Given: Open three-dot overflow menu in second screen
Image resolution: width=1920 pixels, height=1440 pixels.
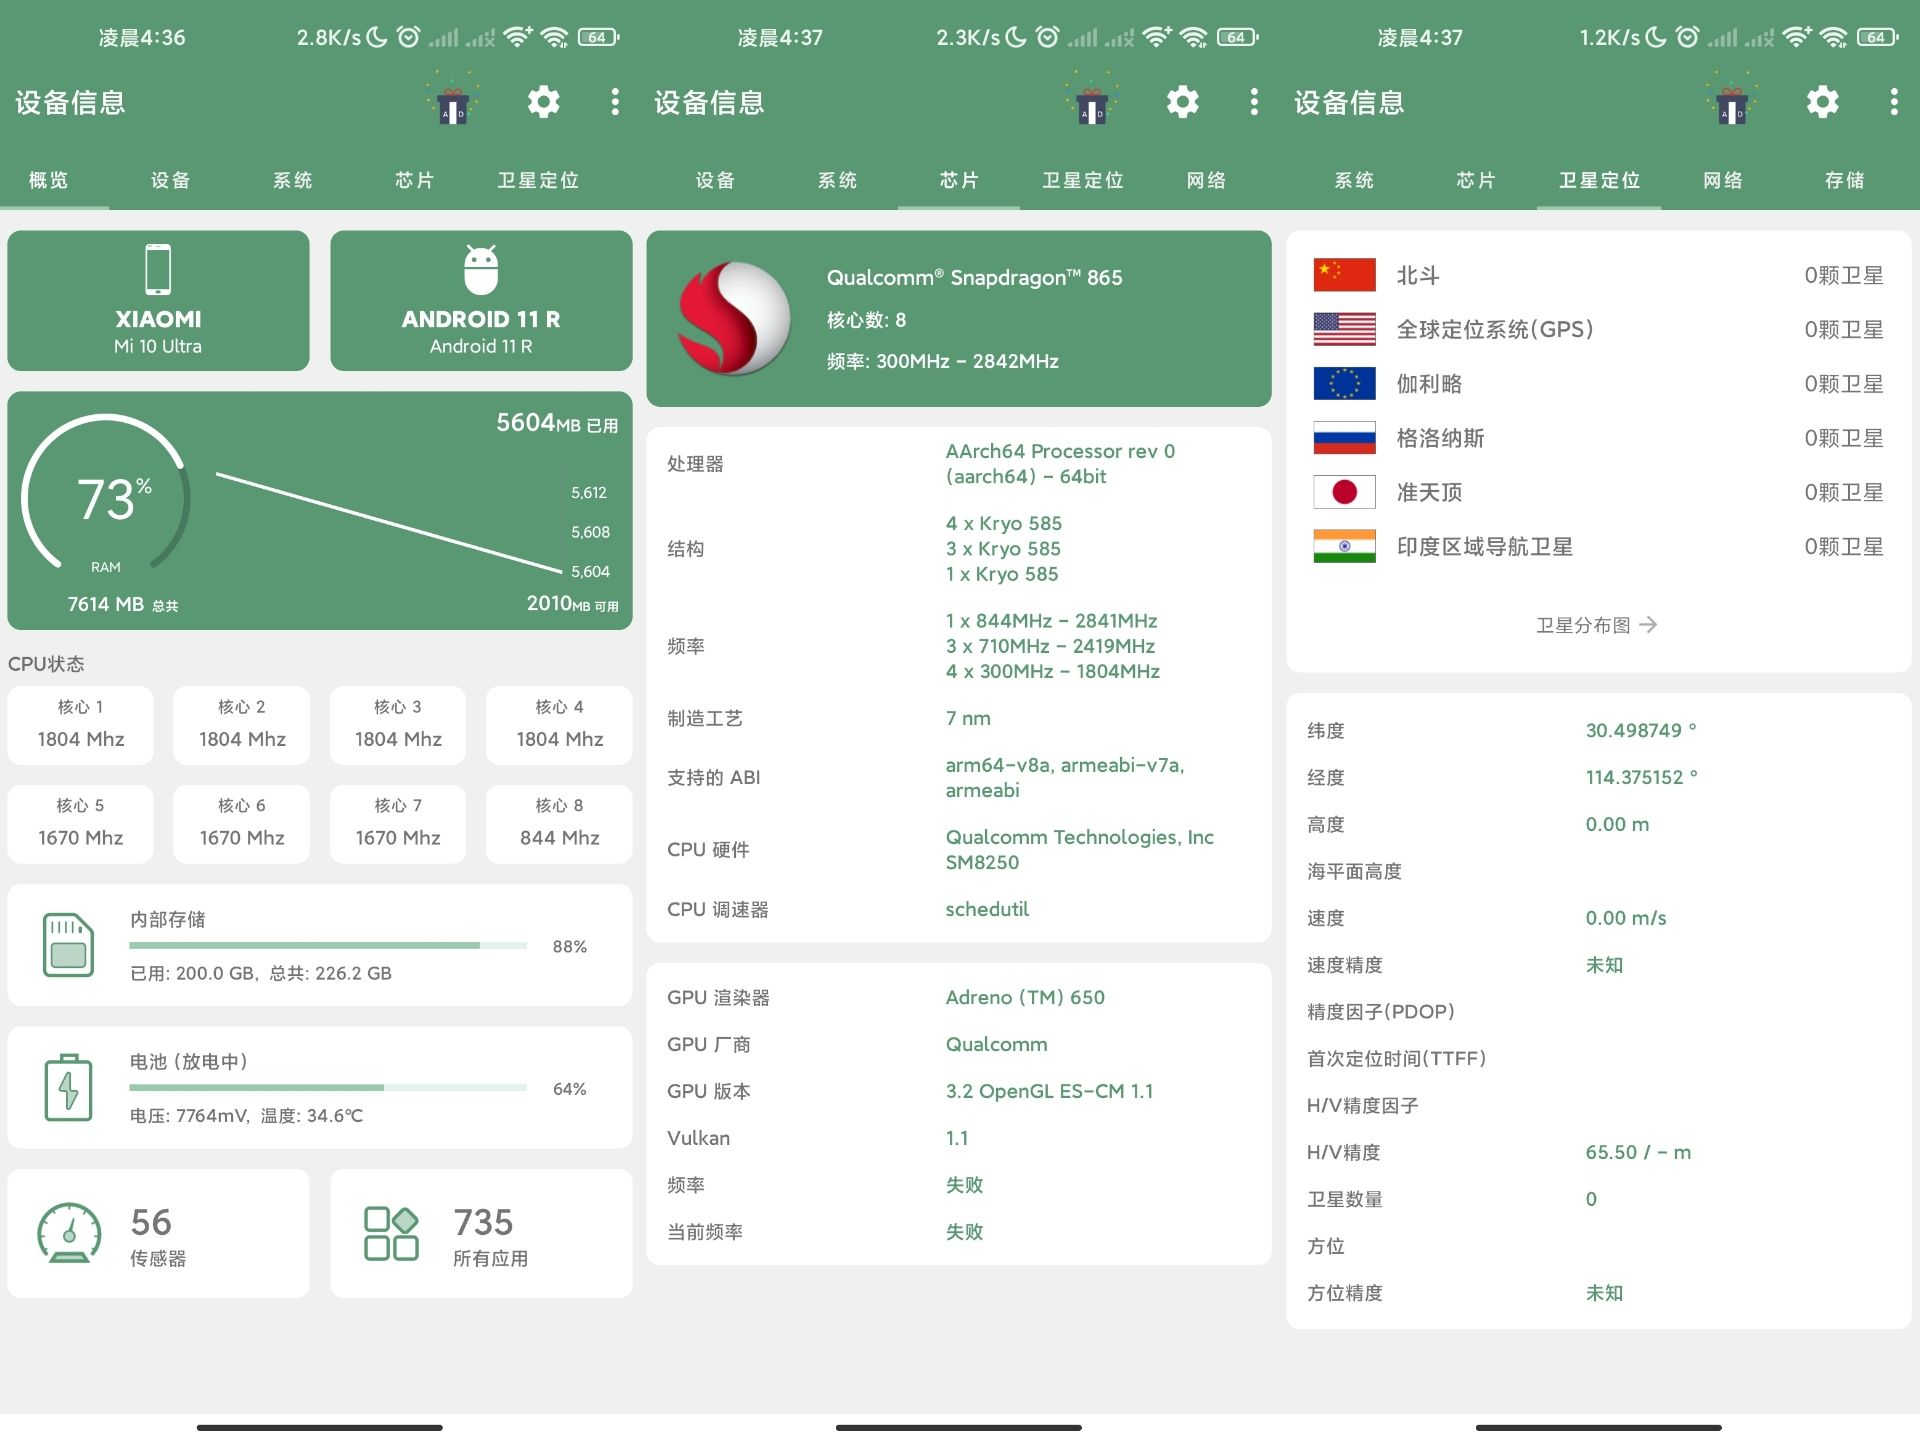Looking at the screenshot, I should point(1254,102).
